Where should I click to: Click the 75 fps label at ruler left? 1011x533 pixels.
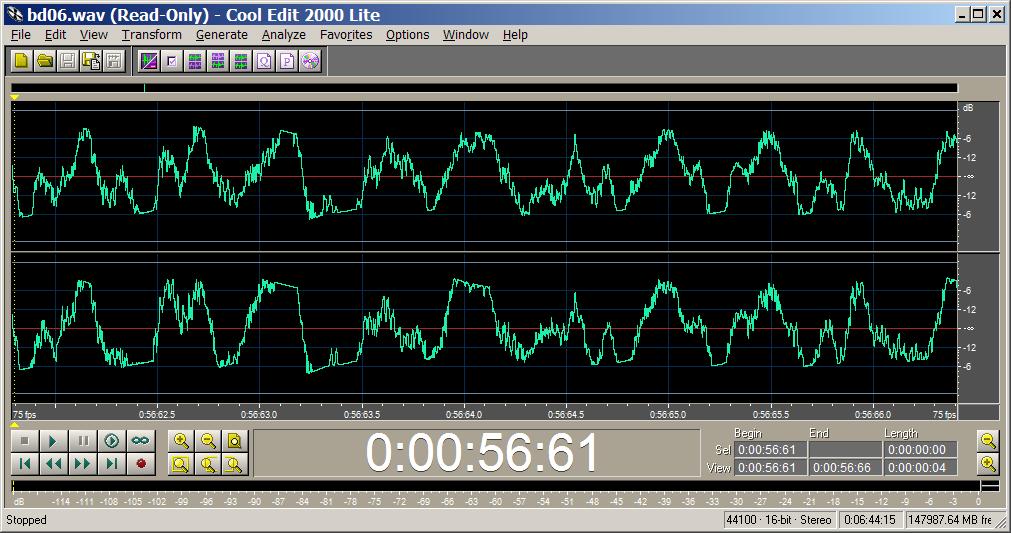pos(25,414)
